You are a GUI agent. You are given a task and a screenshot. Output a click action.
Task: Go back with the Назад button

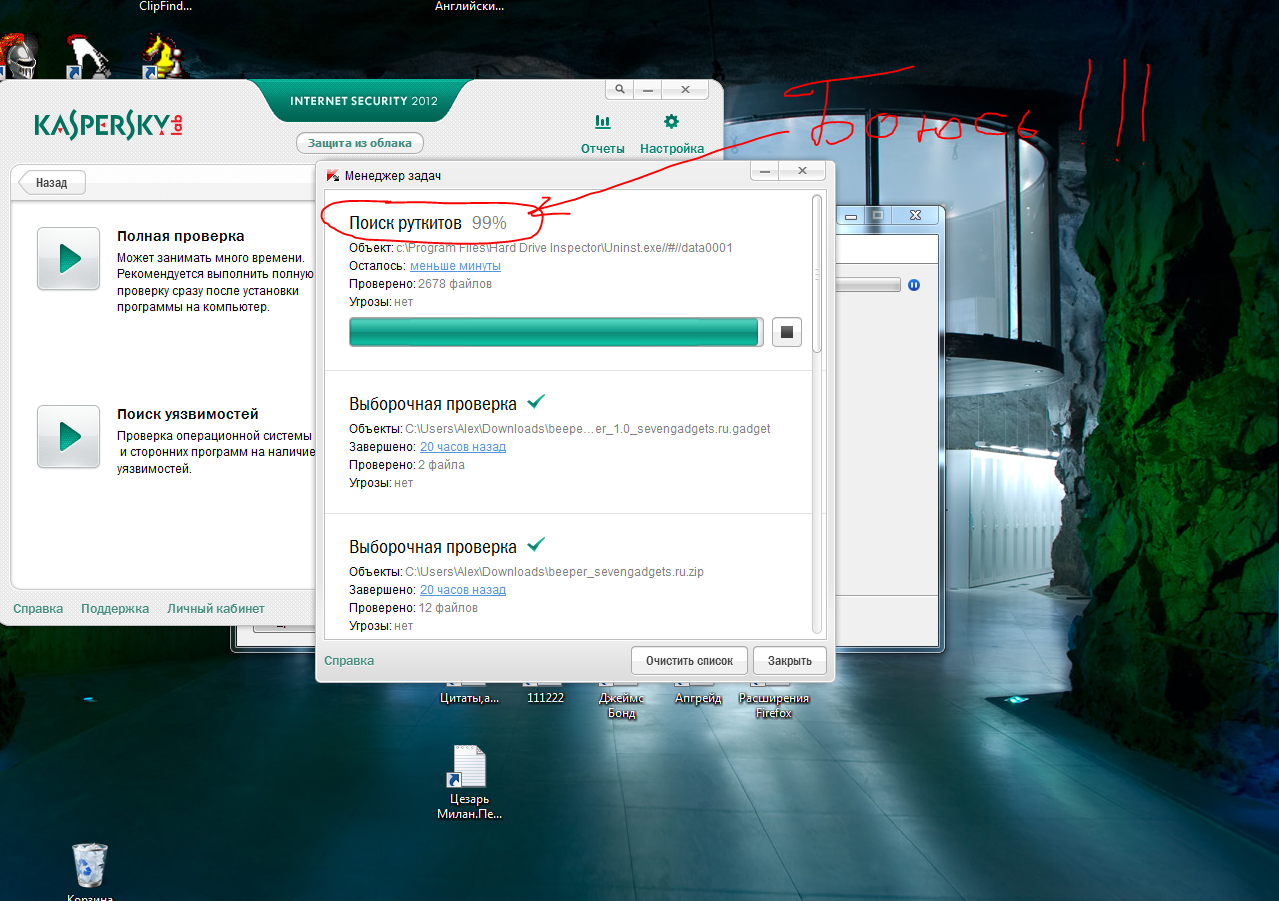[52, 183]
